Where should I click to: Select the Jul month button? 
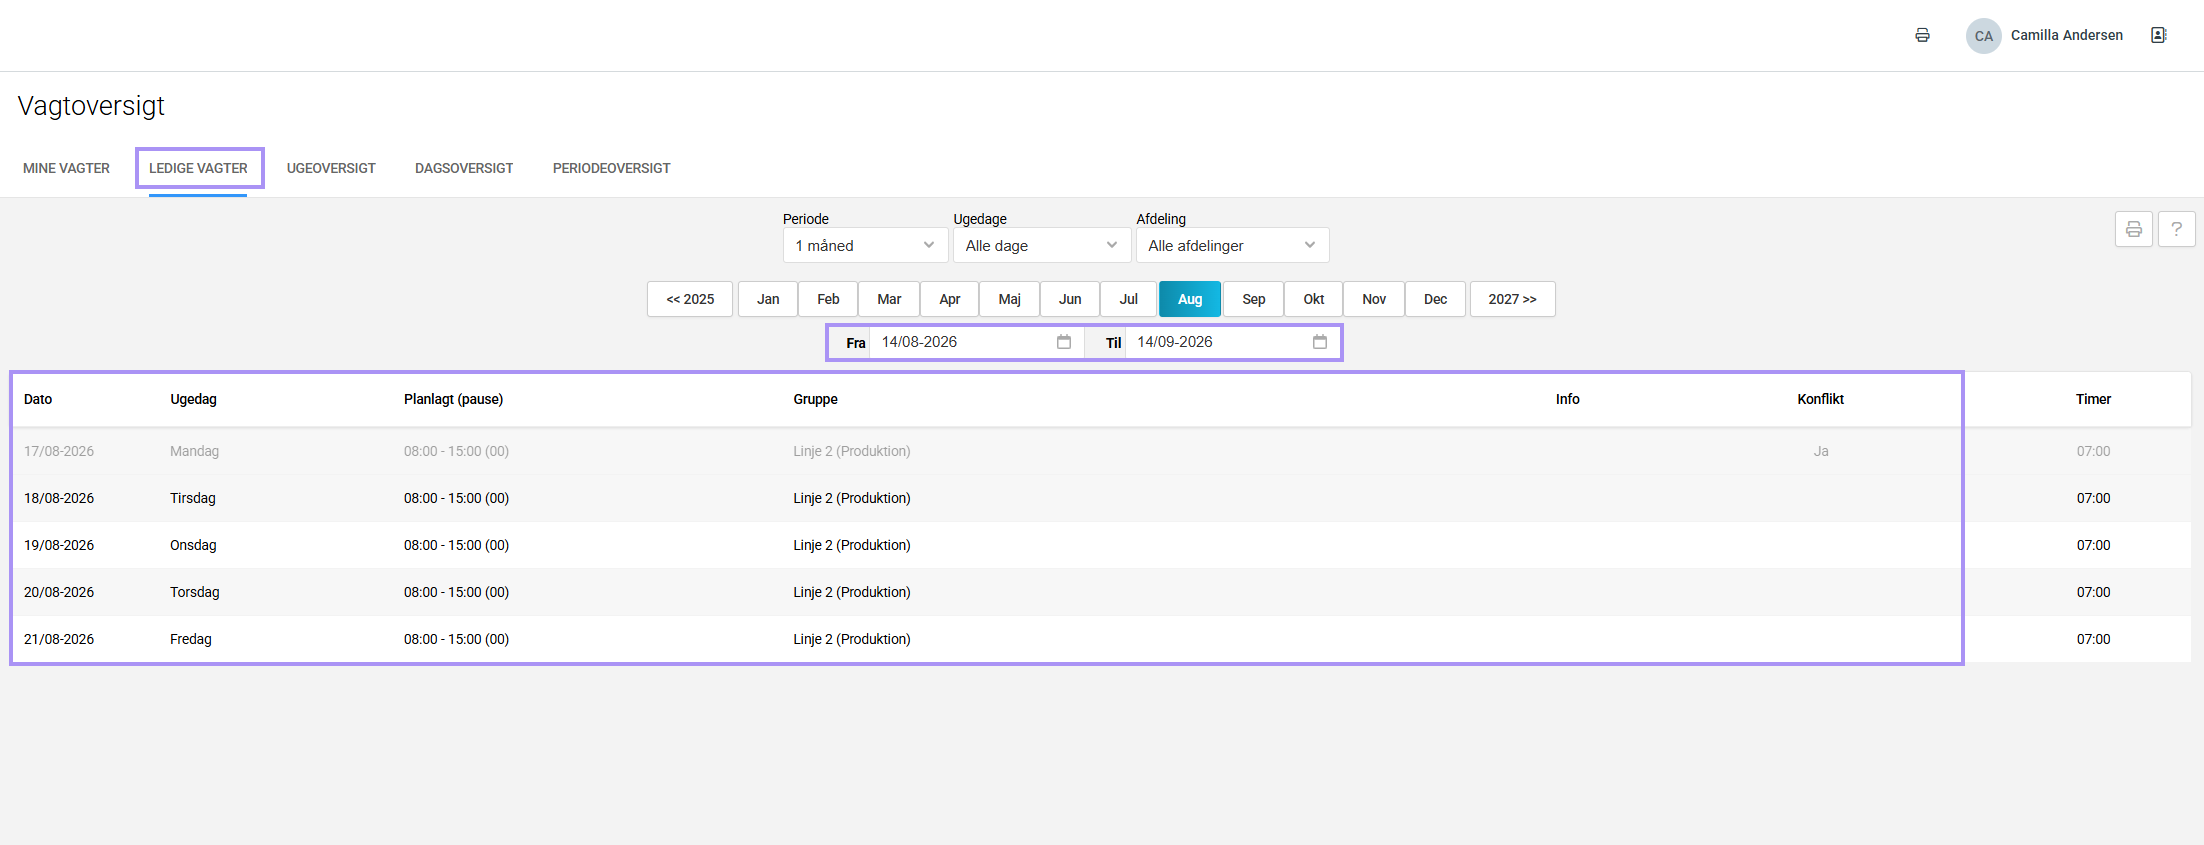click(1129, 299)
